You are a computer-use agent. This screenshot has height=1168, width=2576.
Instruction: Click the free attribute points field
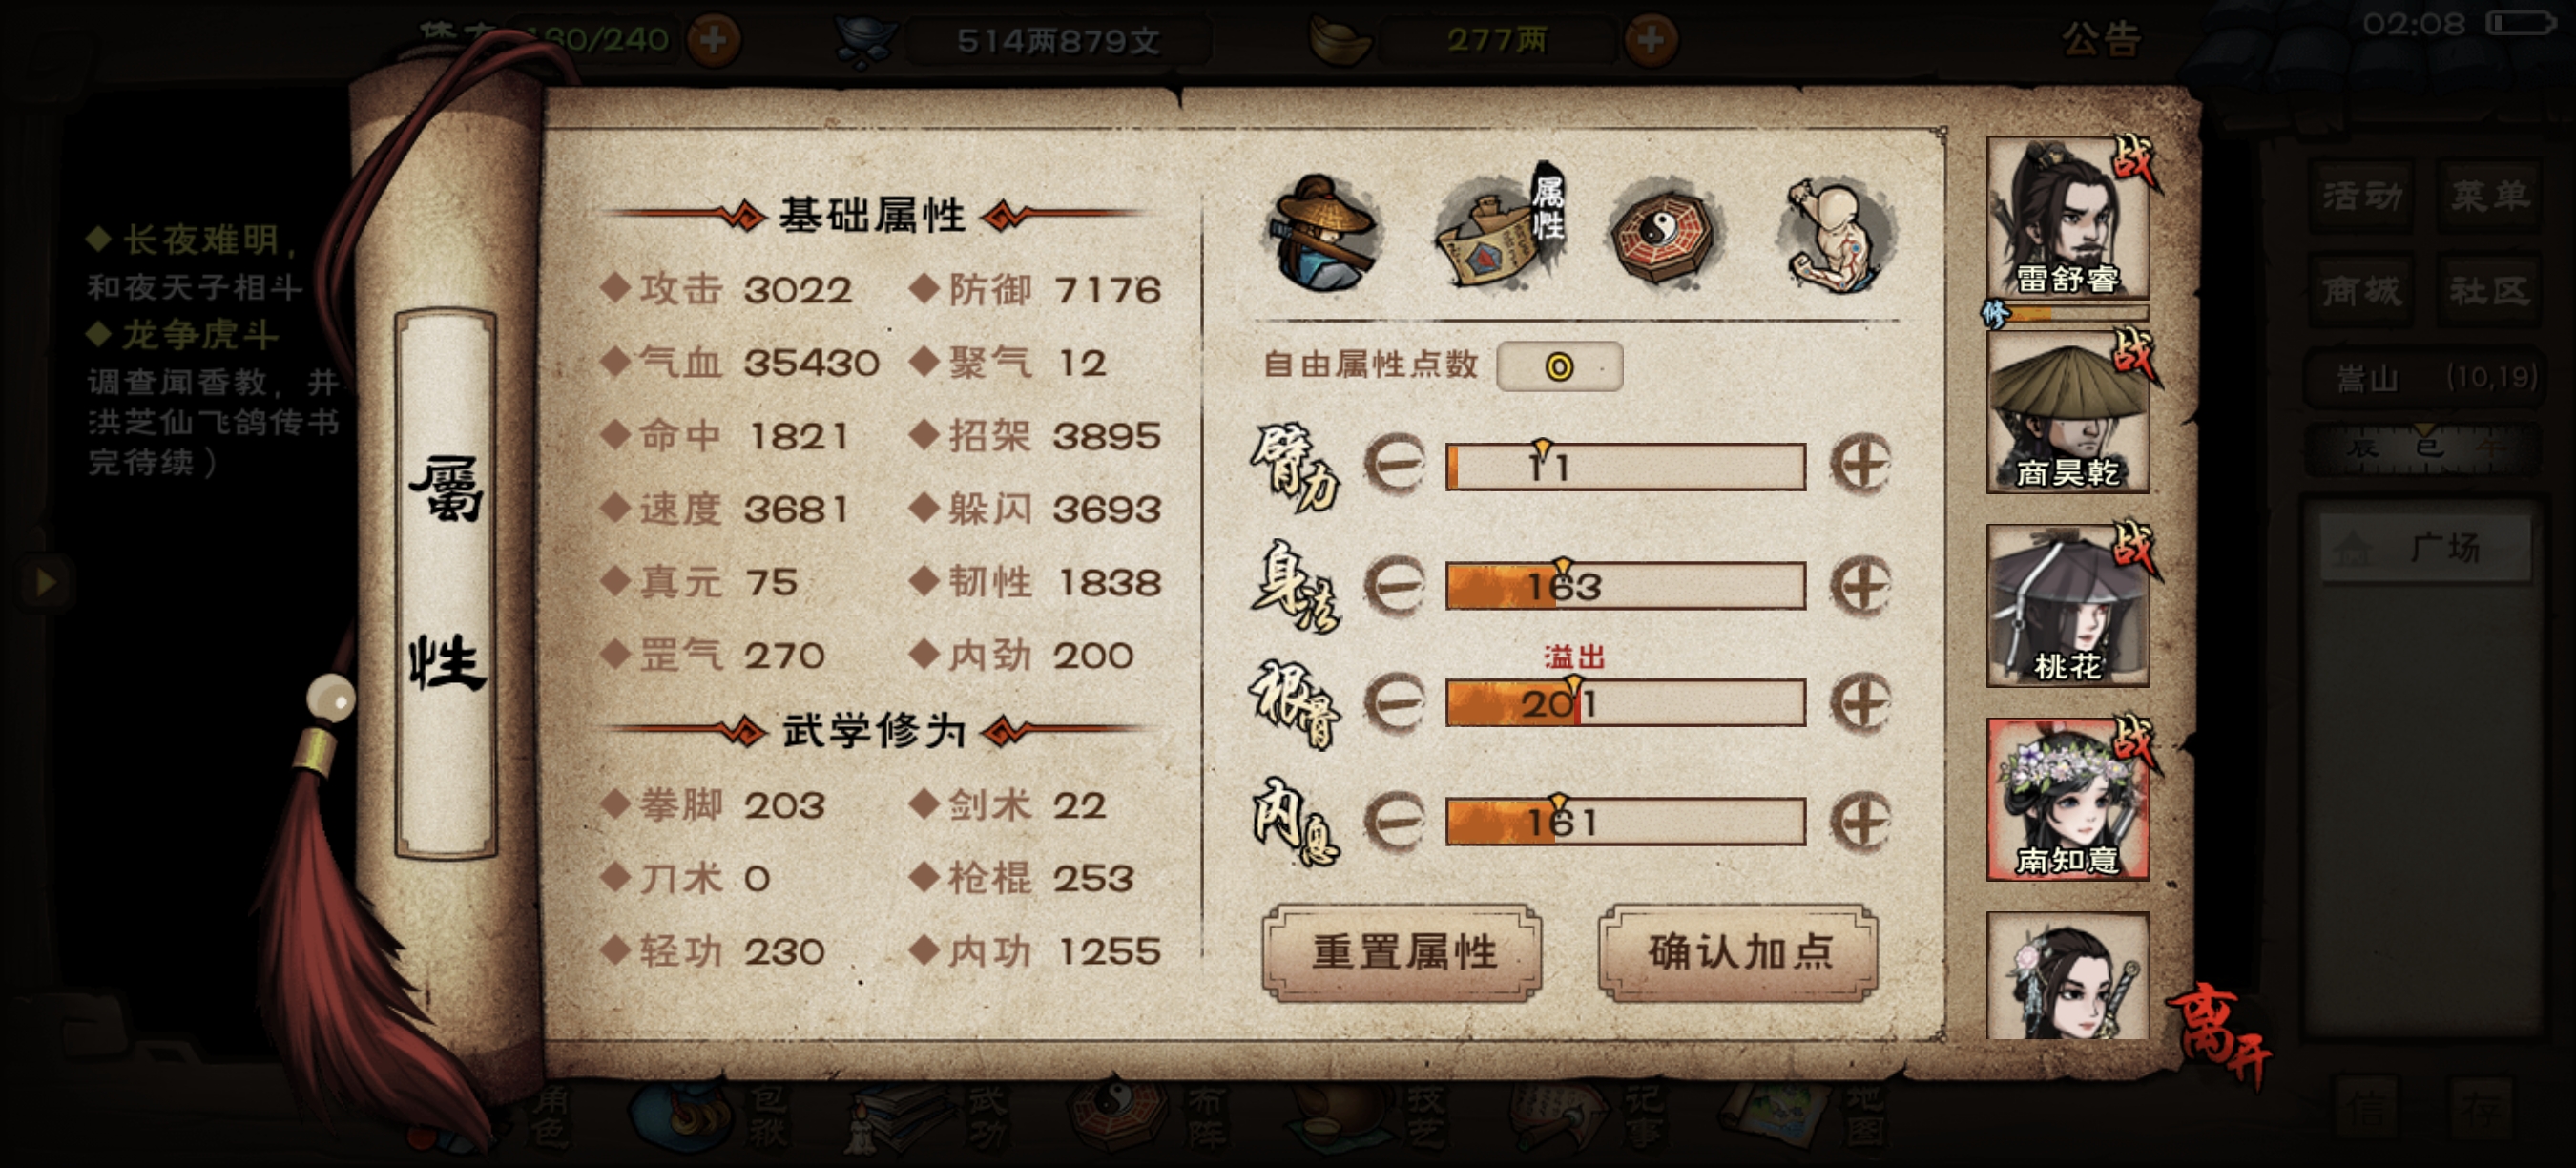(1559, 366)
